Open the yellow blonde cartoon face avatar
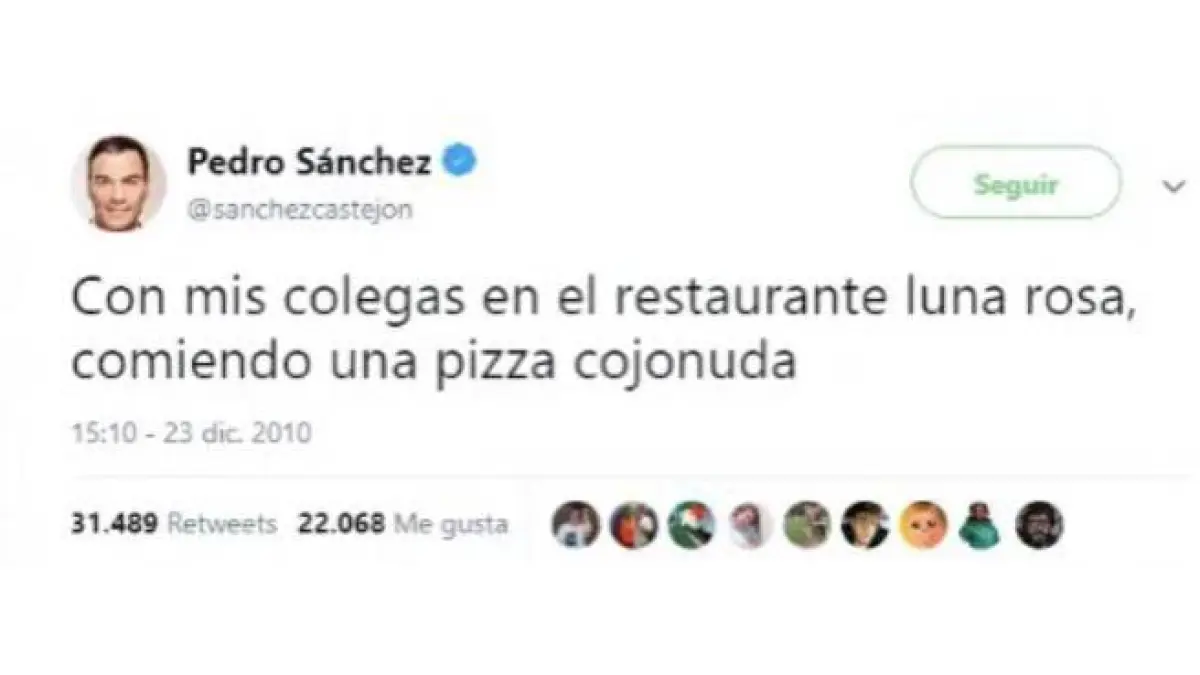 [x=922, y=524]
